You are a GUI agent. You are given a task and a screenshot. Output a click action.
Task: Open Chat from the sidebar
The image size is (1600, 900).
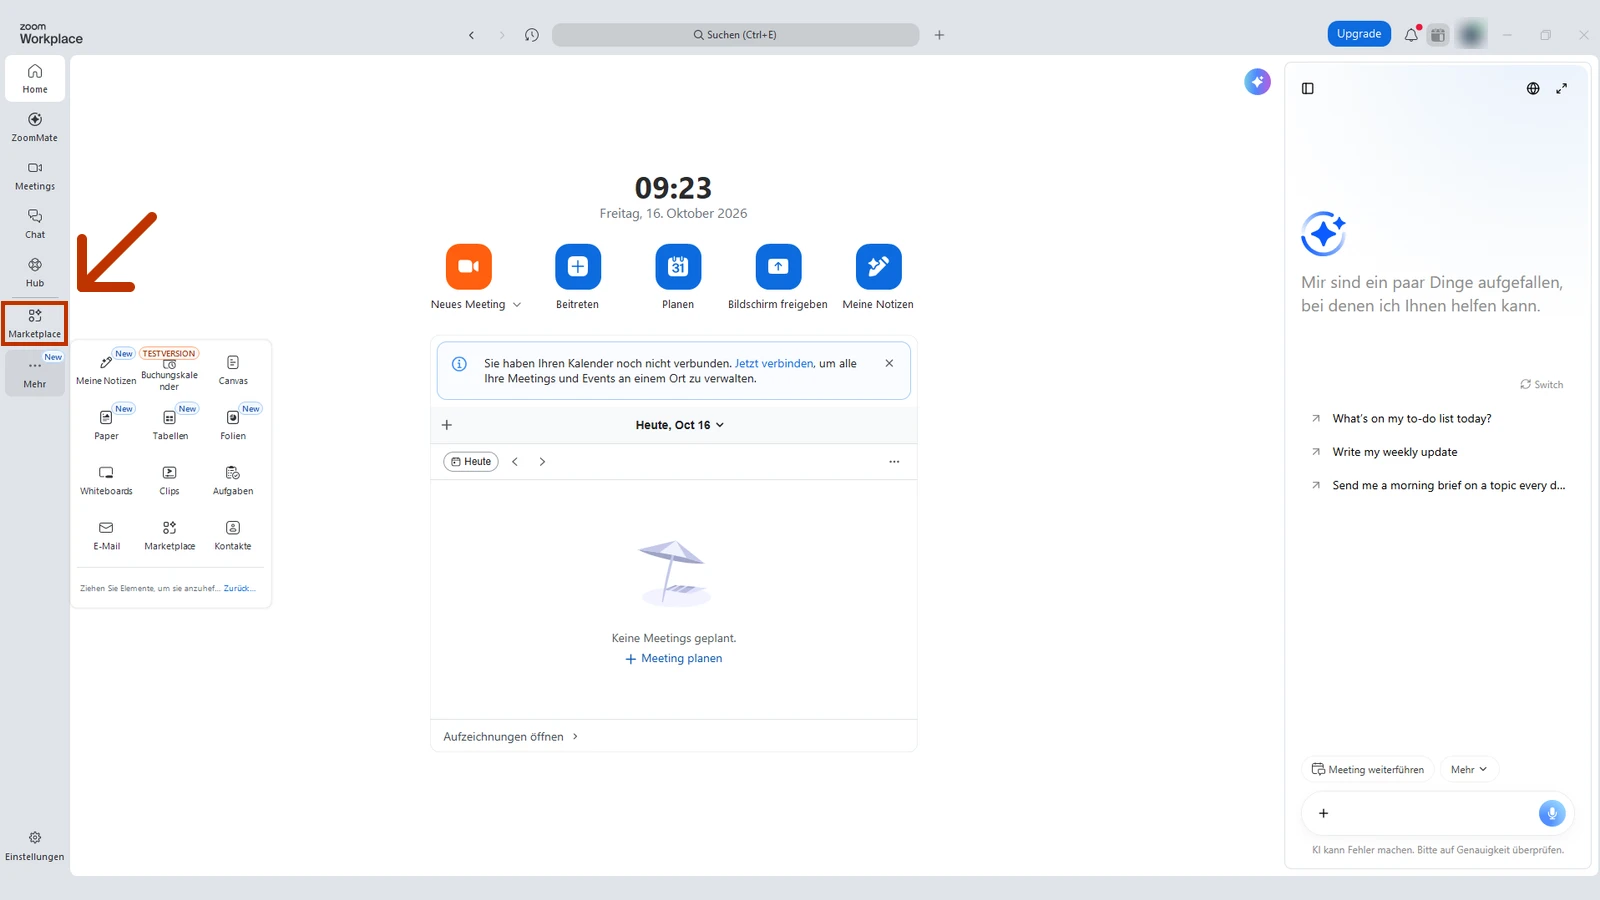(35, 224)
